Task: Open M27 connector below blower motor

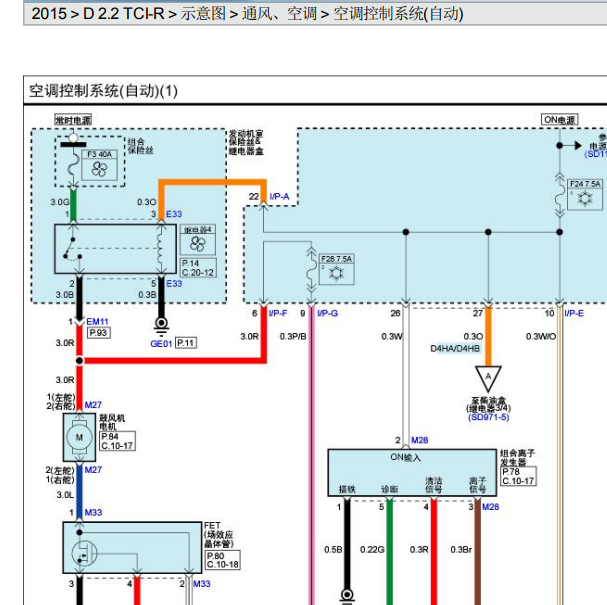Action: point(93,470)
